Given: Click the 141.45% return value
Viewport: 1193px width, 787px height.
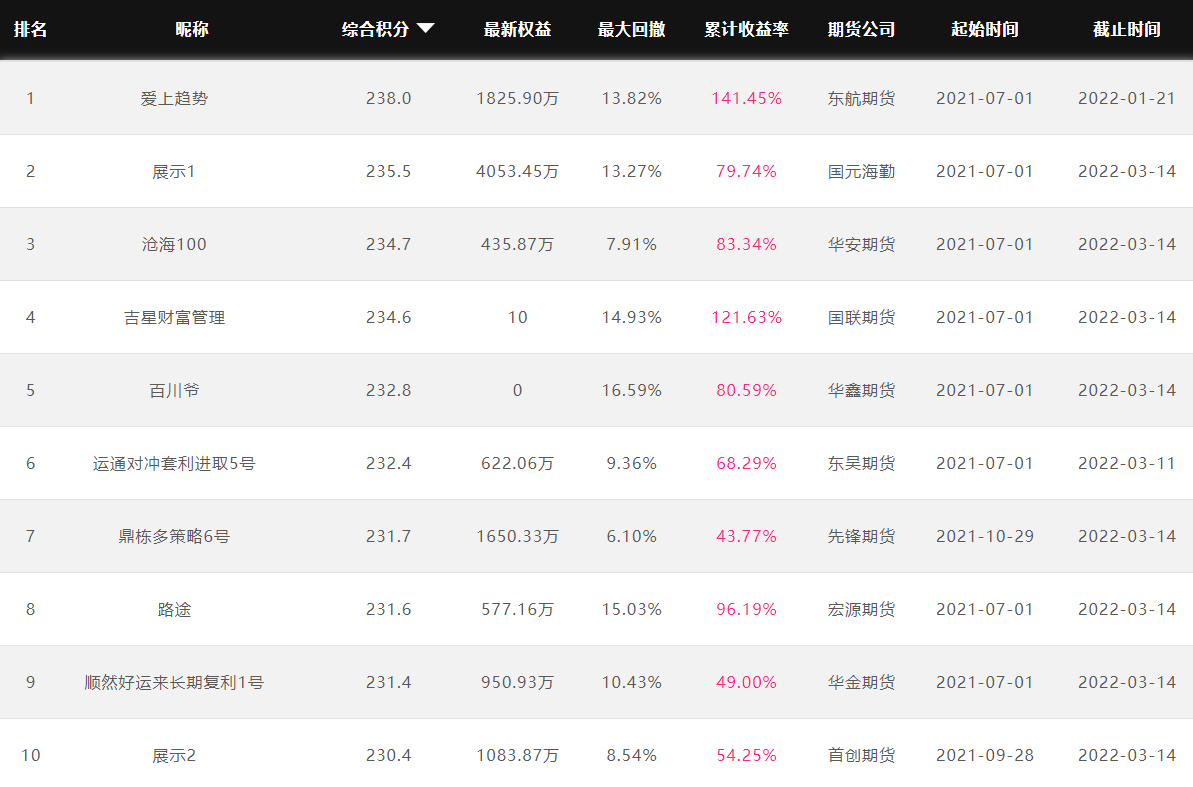Looking at the screenshot, I should (746, 98).
